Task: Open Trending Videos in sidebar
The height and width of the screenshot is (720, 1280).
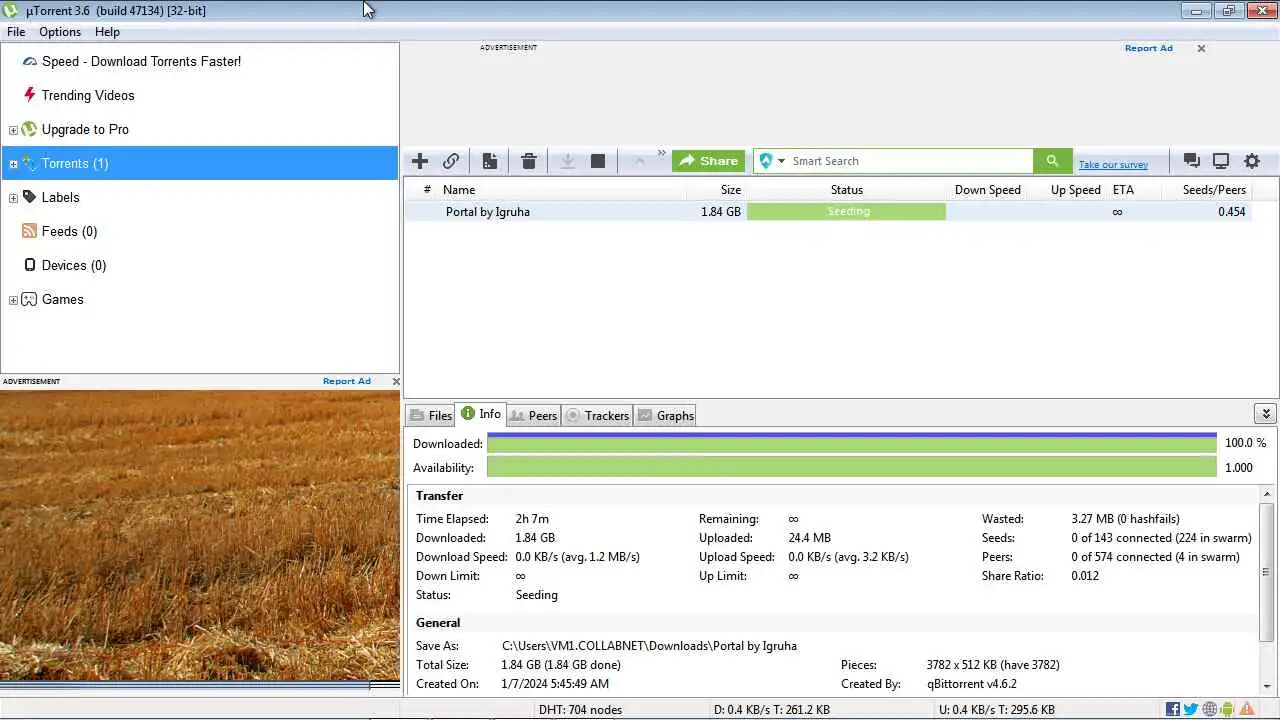Action: 88,95
